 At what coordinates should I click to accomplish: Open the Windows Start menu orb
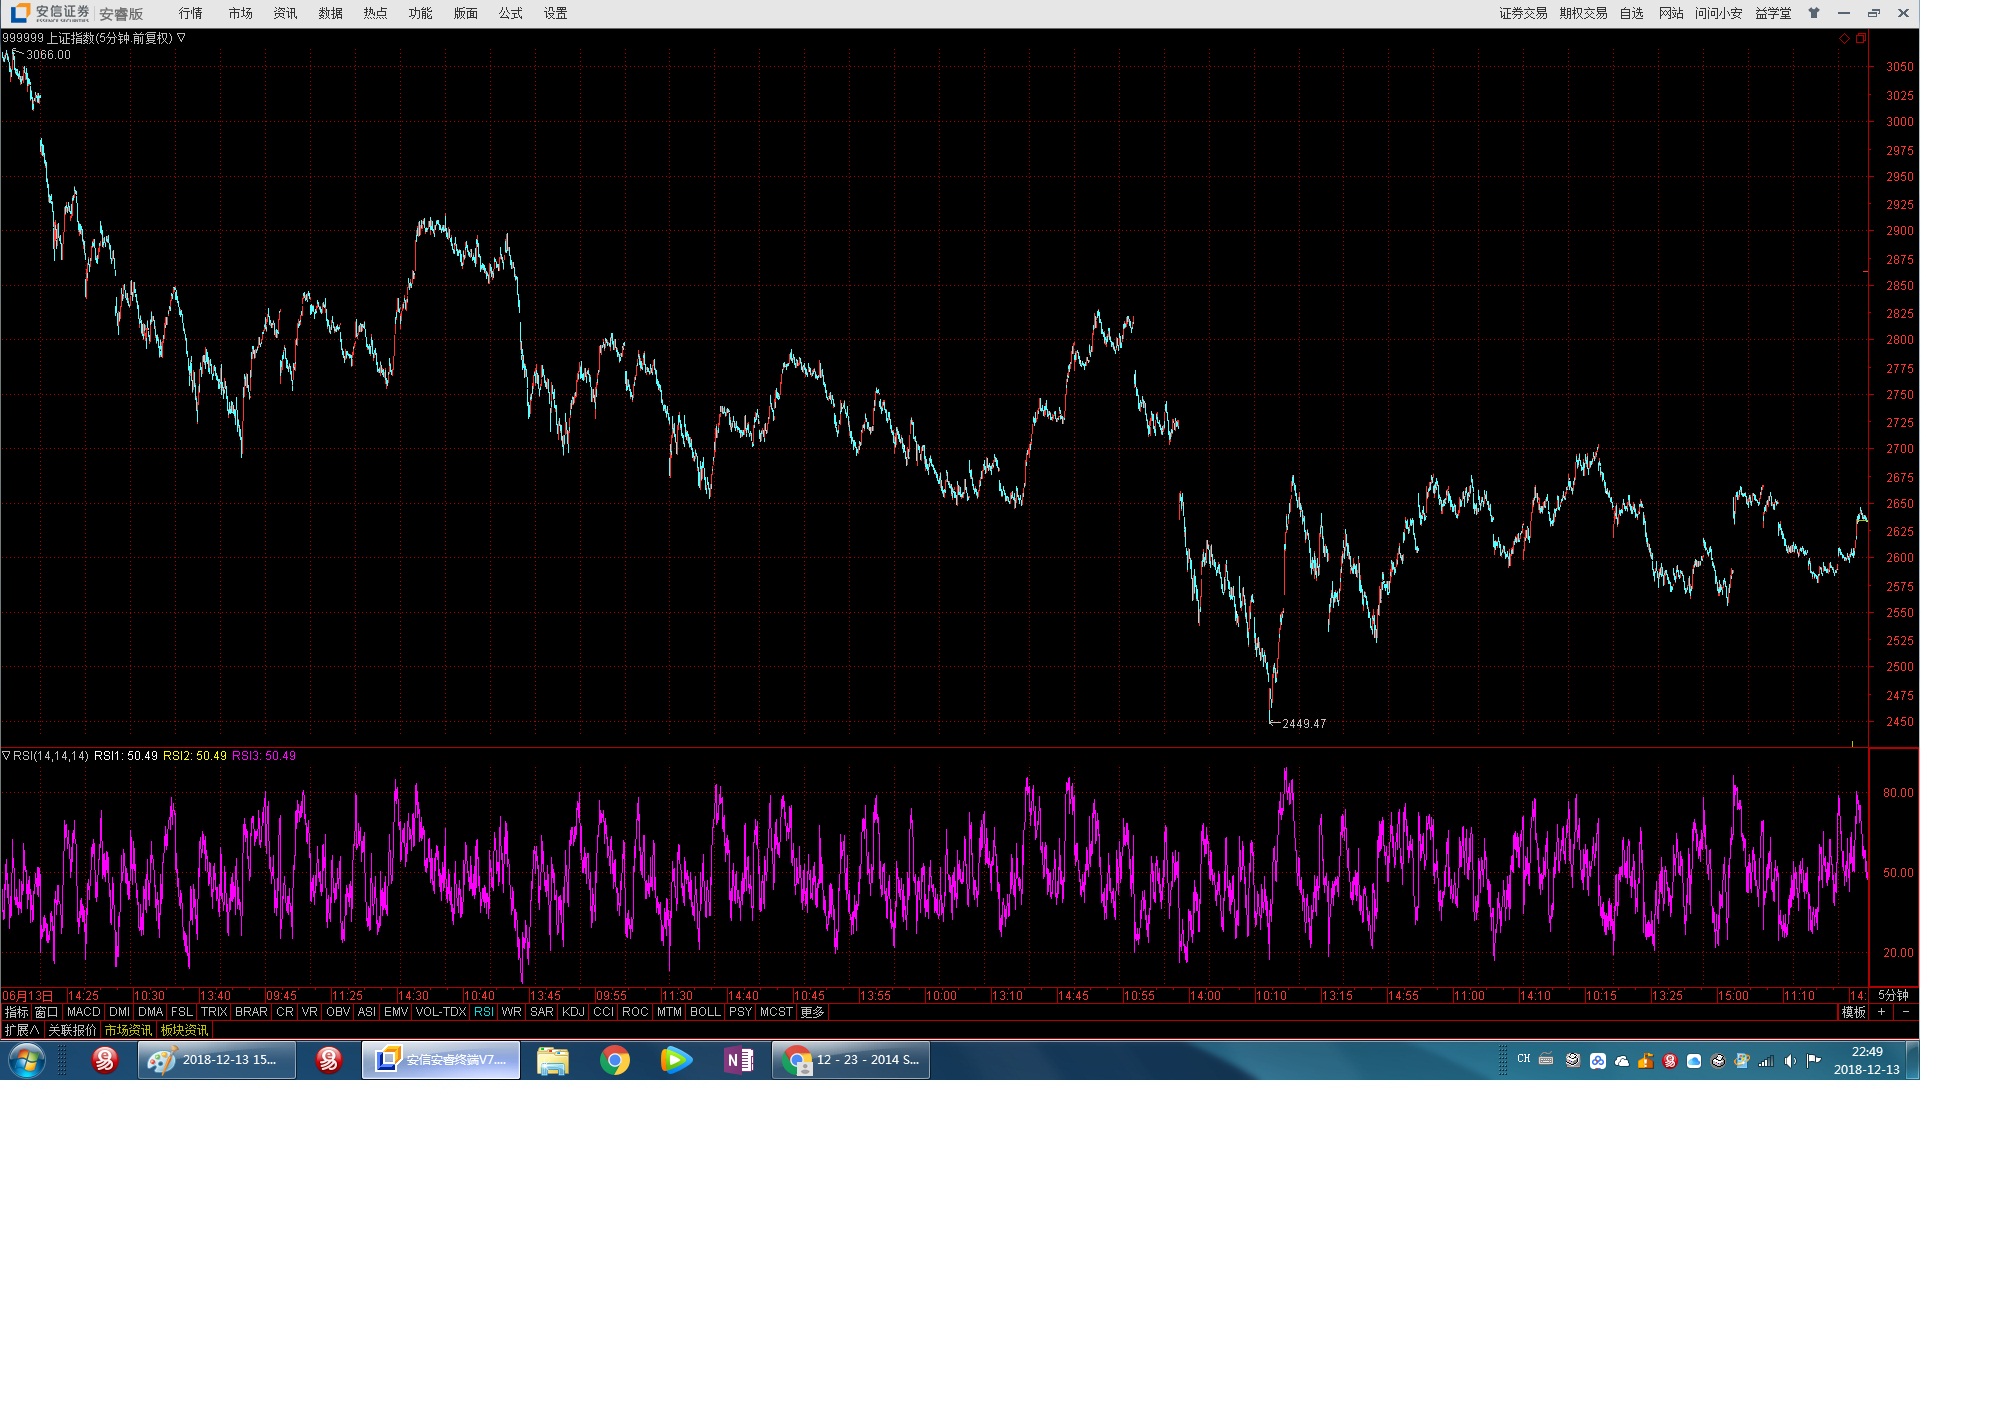point(27,1060)
